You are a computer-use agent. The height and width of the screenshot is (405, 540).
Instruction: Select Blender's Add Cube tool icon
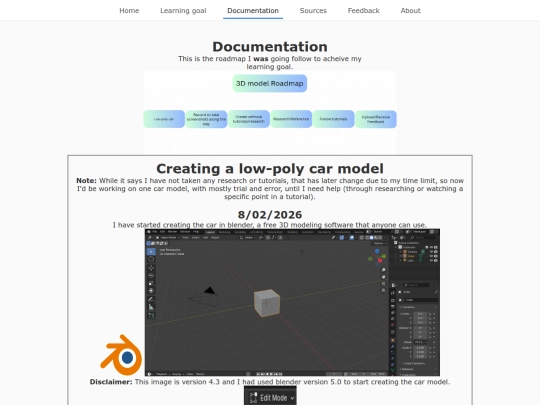point(151,315)
